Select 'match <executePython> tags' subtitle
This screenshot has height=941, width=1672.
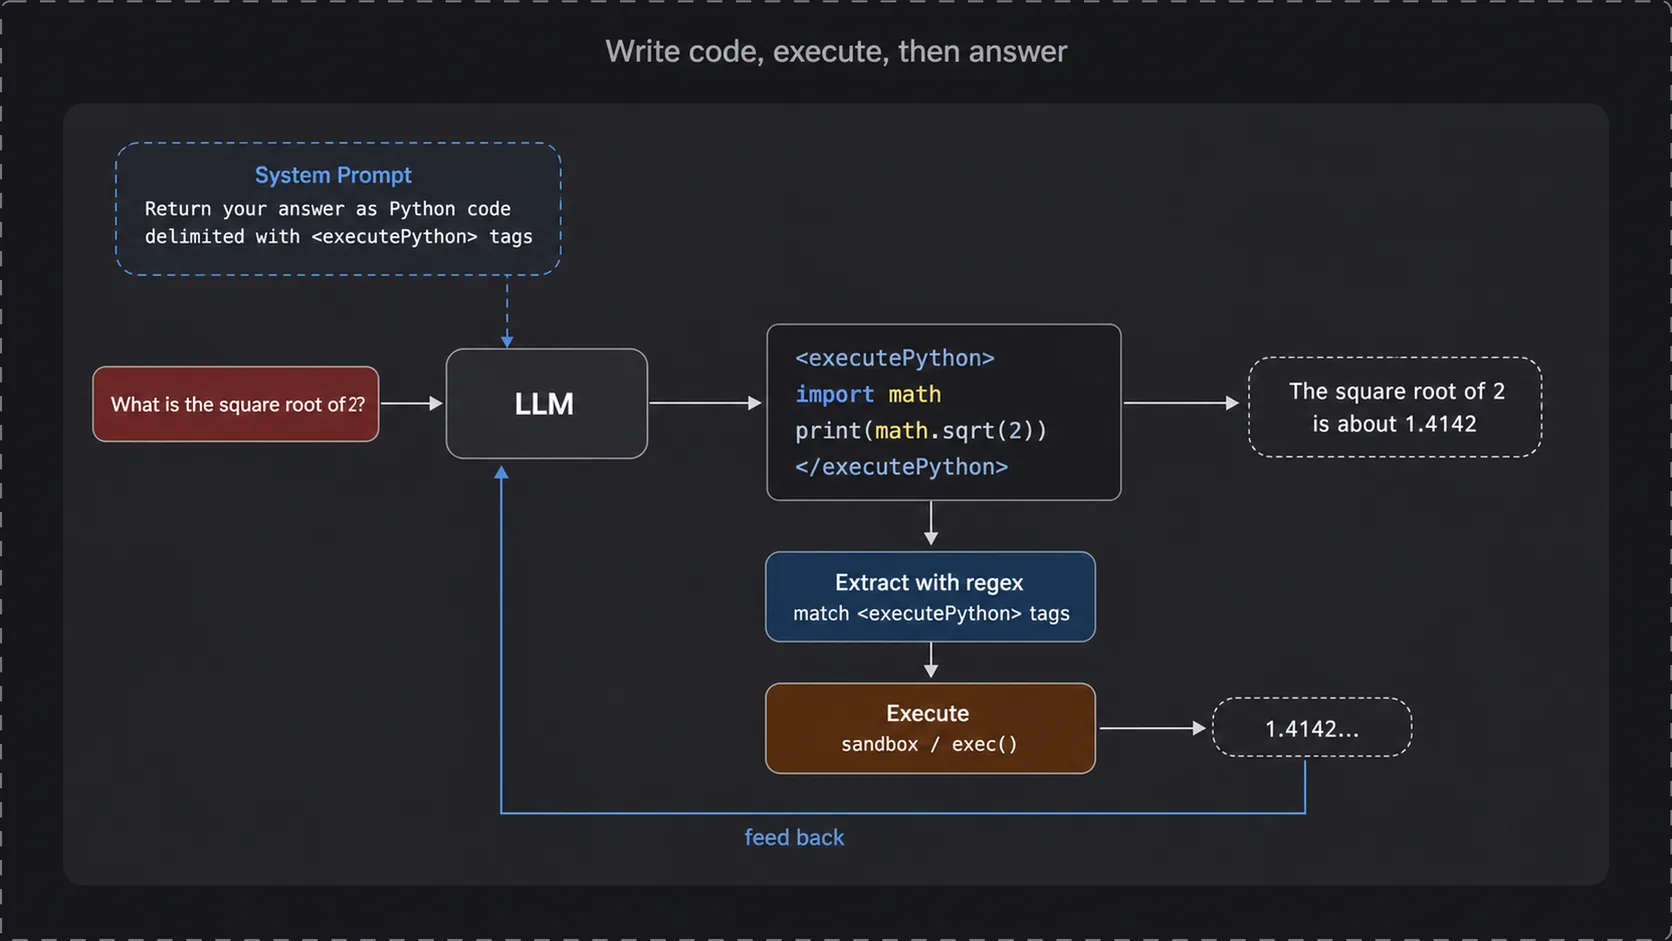931,613
